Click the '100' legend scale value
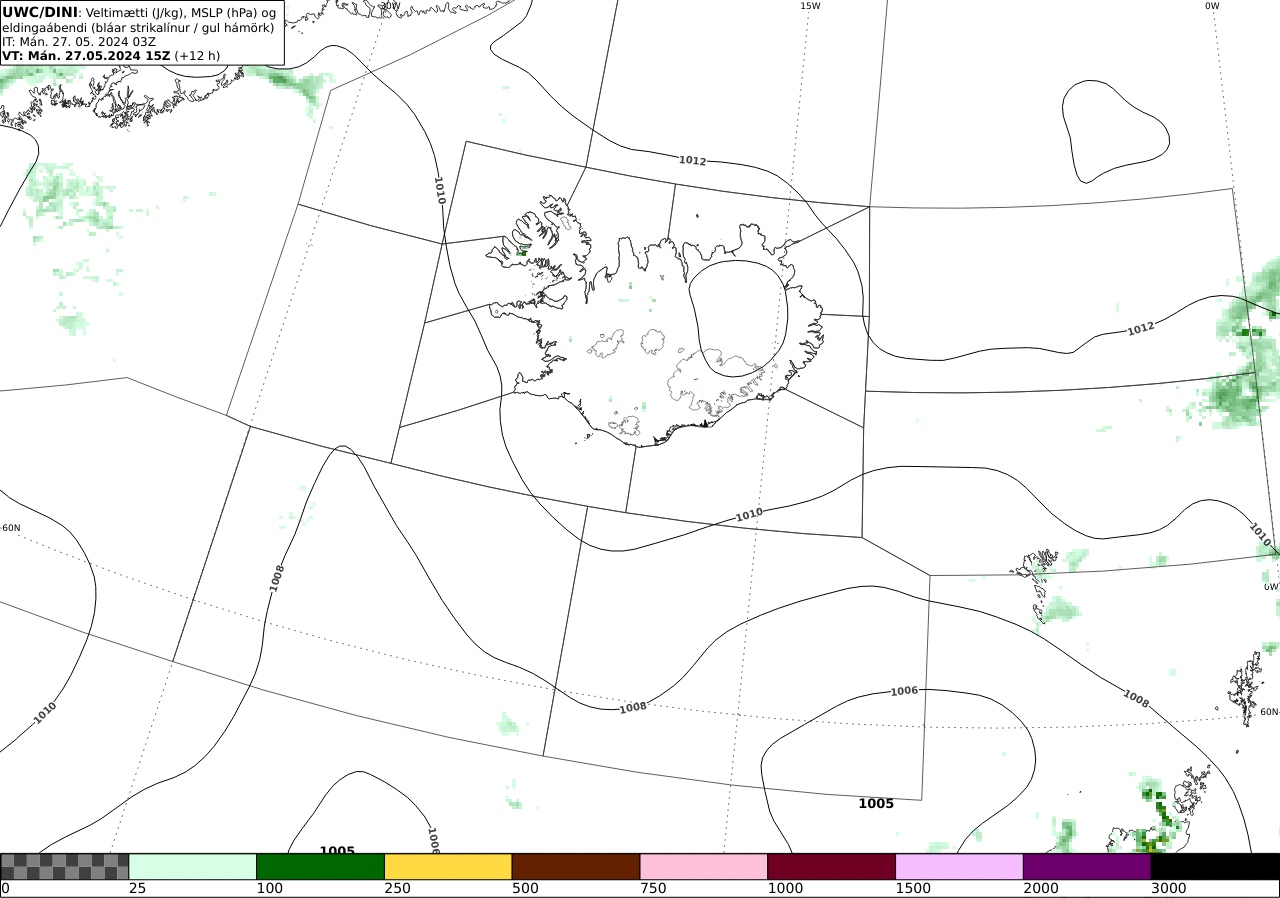 [269, 888]
